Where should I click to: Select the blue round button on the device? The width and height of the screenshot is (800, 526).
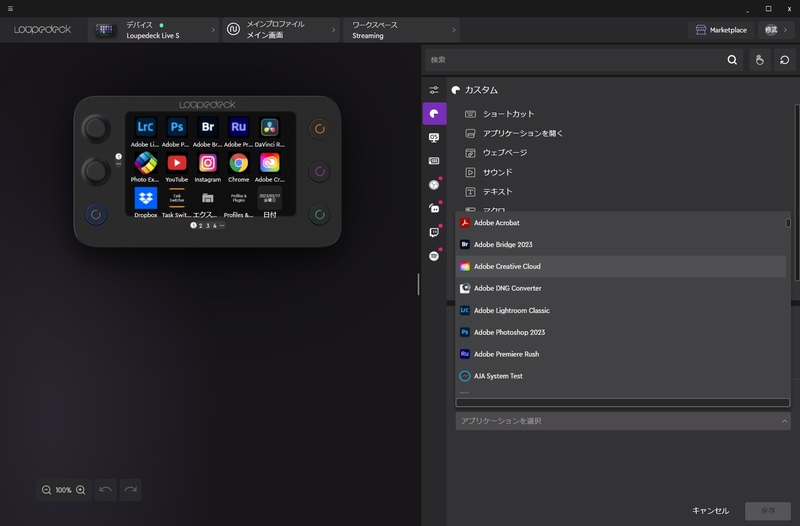pos(96,215)
